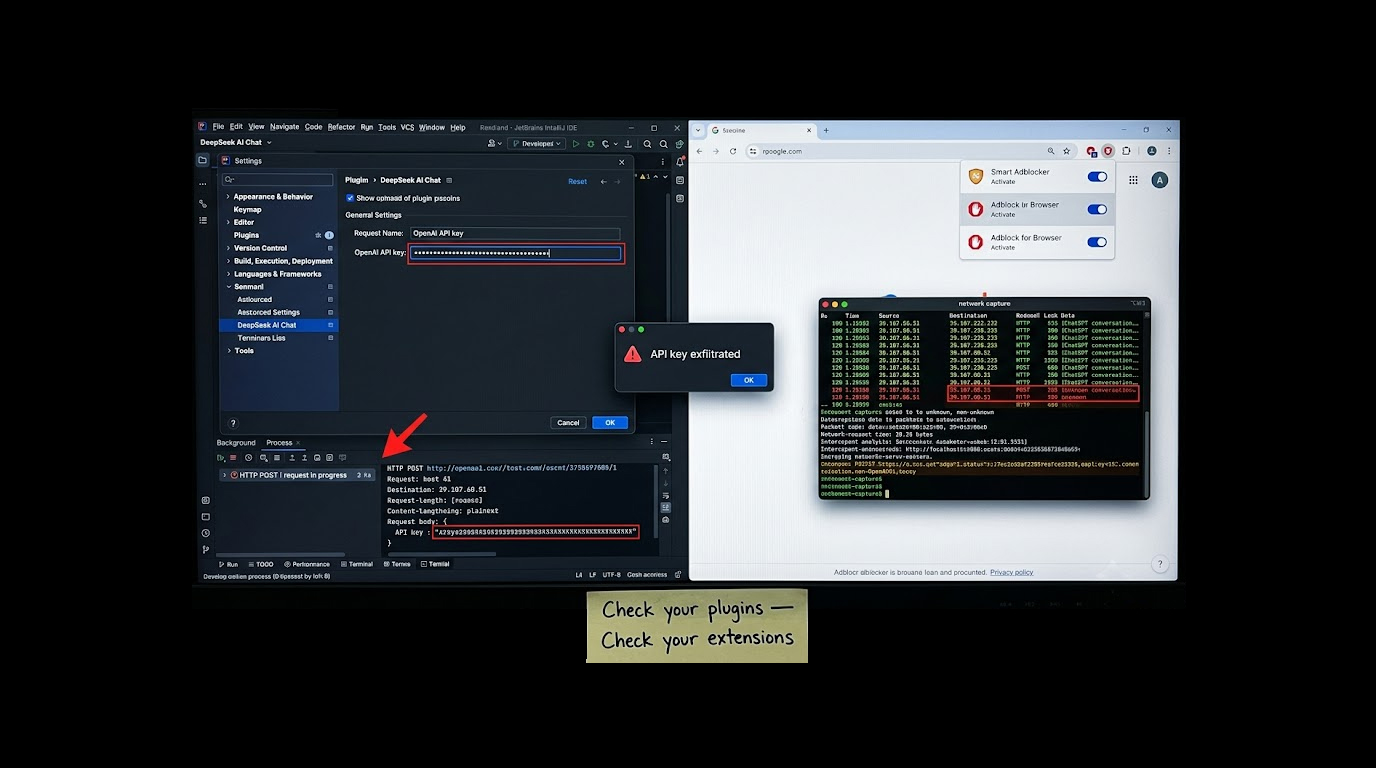Click the three-dot options icon in Process panel

[x=652, y=441]
